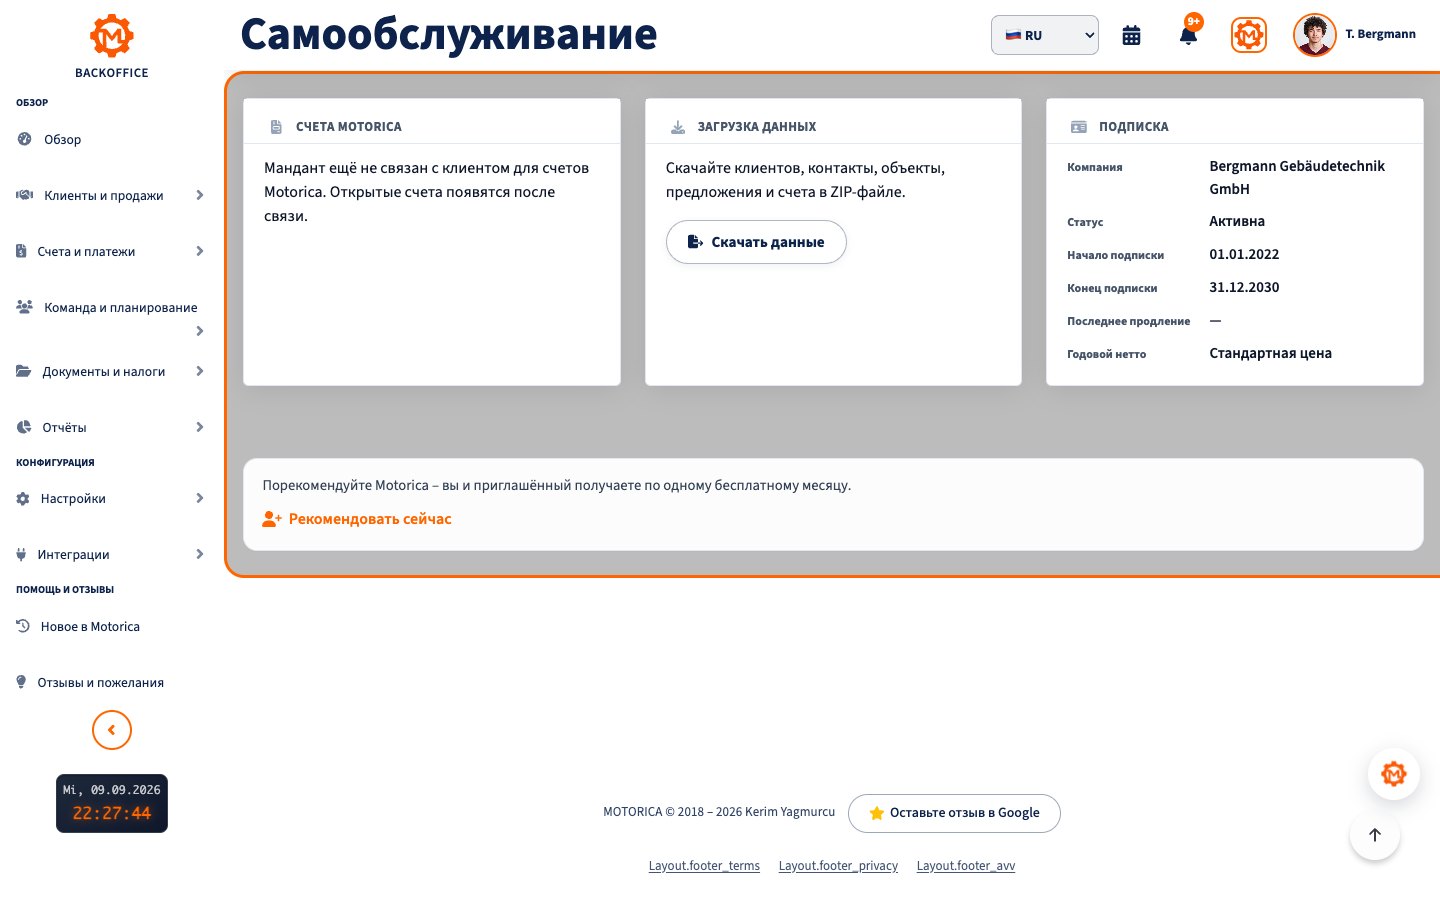1440x900 pixels.
Task: Open the RU language dropdown
Action: [x=1045, y=35]
